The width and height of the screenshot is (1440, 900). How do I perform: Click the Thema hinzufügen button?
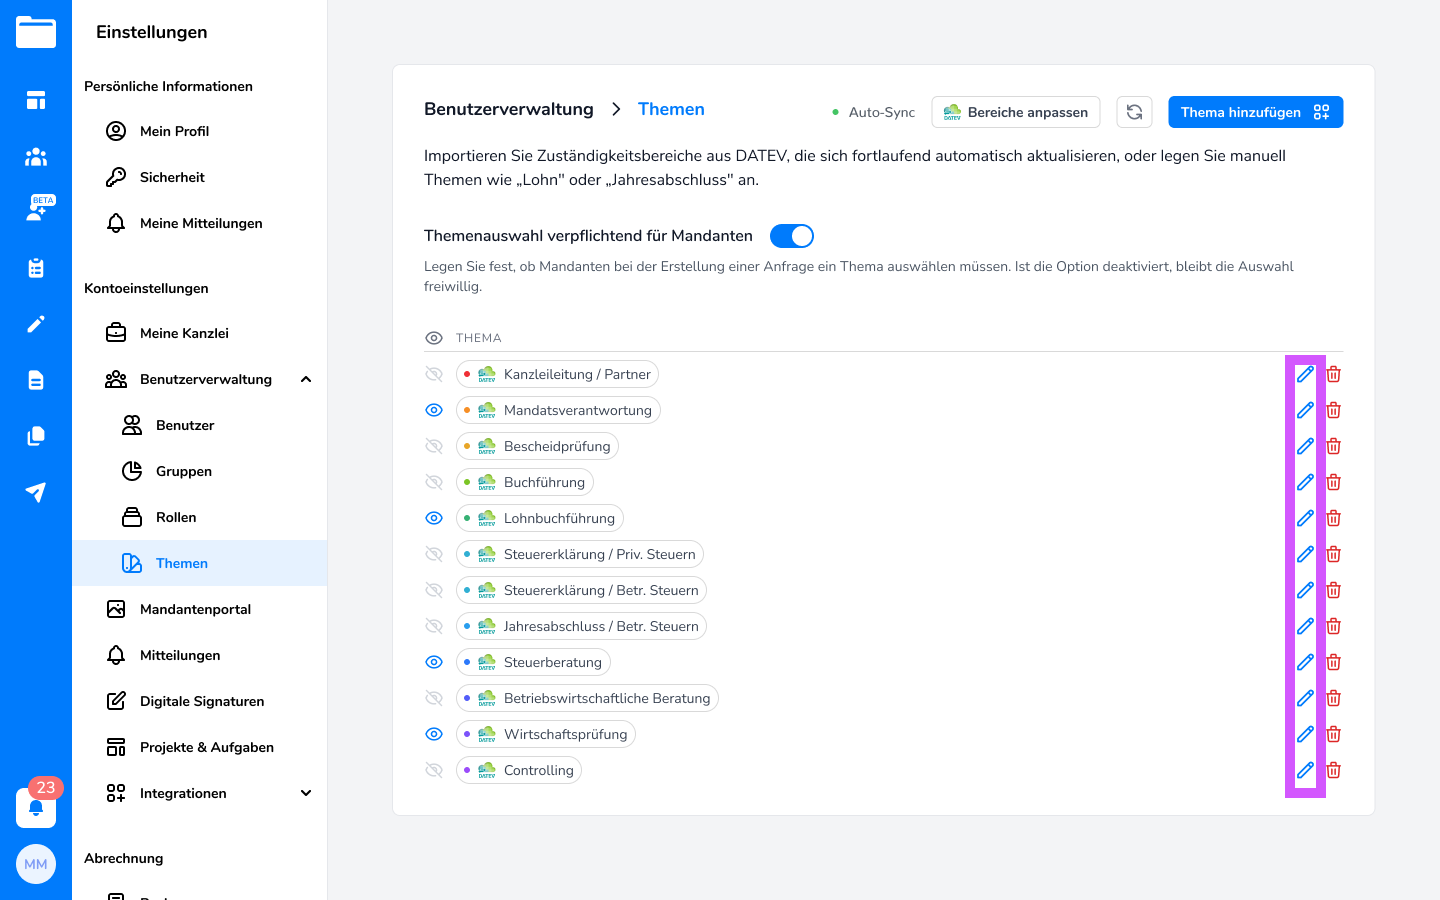1255,112
